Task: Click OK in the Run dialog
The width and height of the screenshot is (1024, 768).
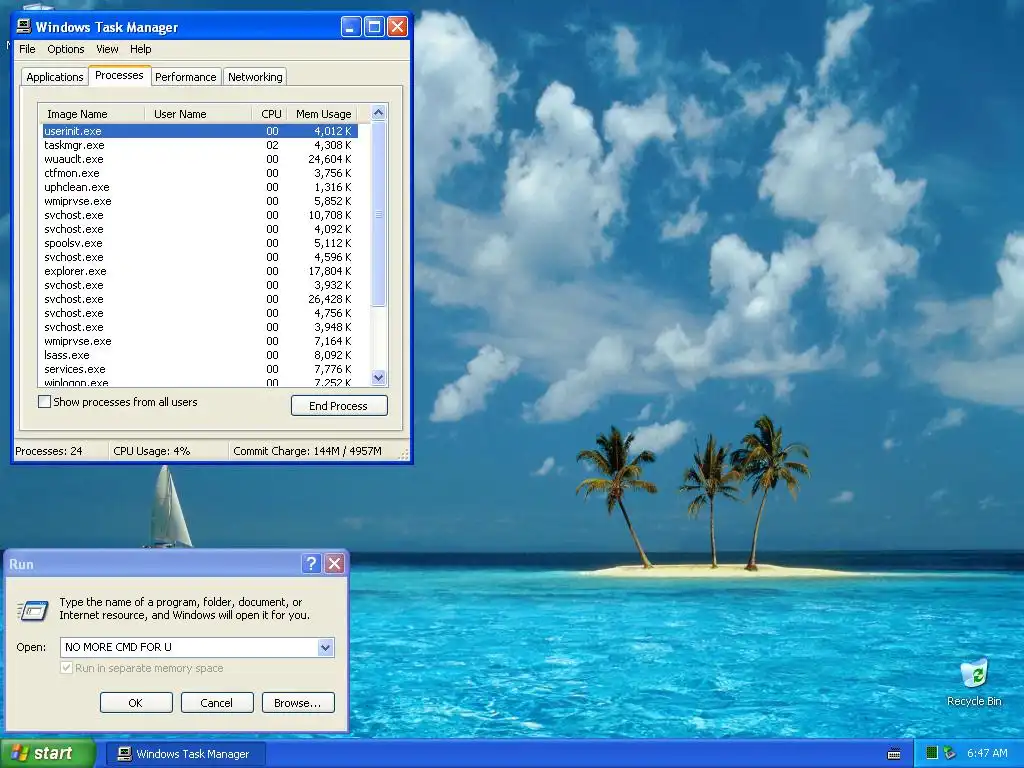Action: point(136,703)
